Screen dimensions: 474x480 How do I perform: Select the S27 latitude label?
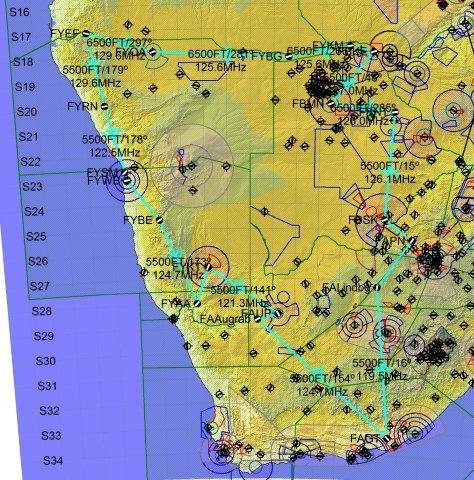pos(40,286)
